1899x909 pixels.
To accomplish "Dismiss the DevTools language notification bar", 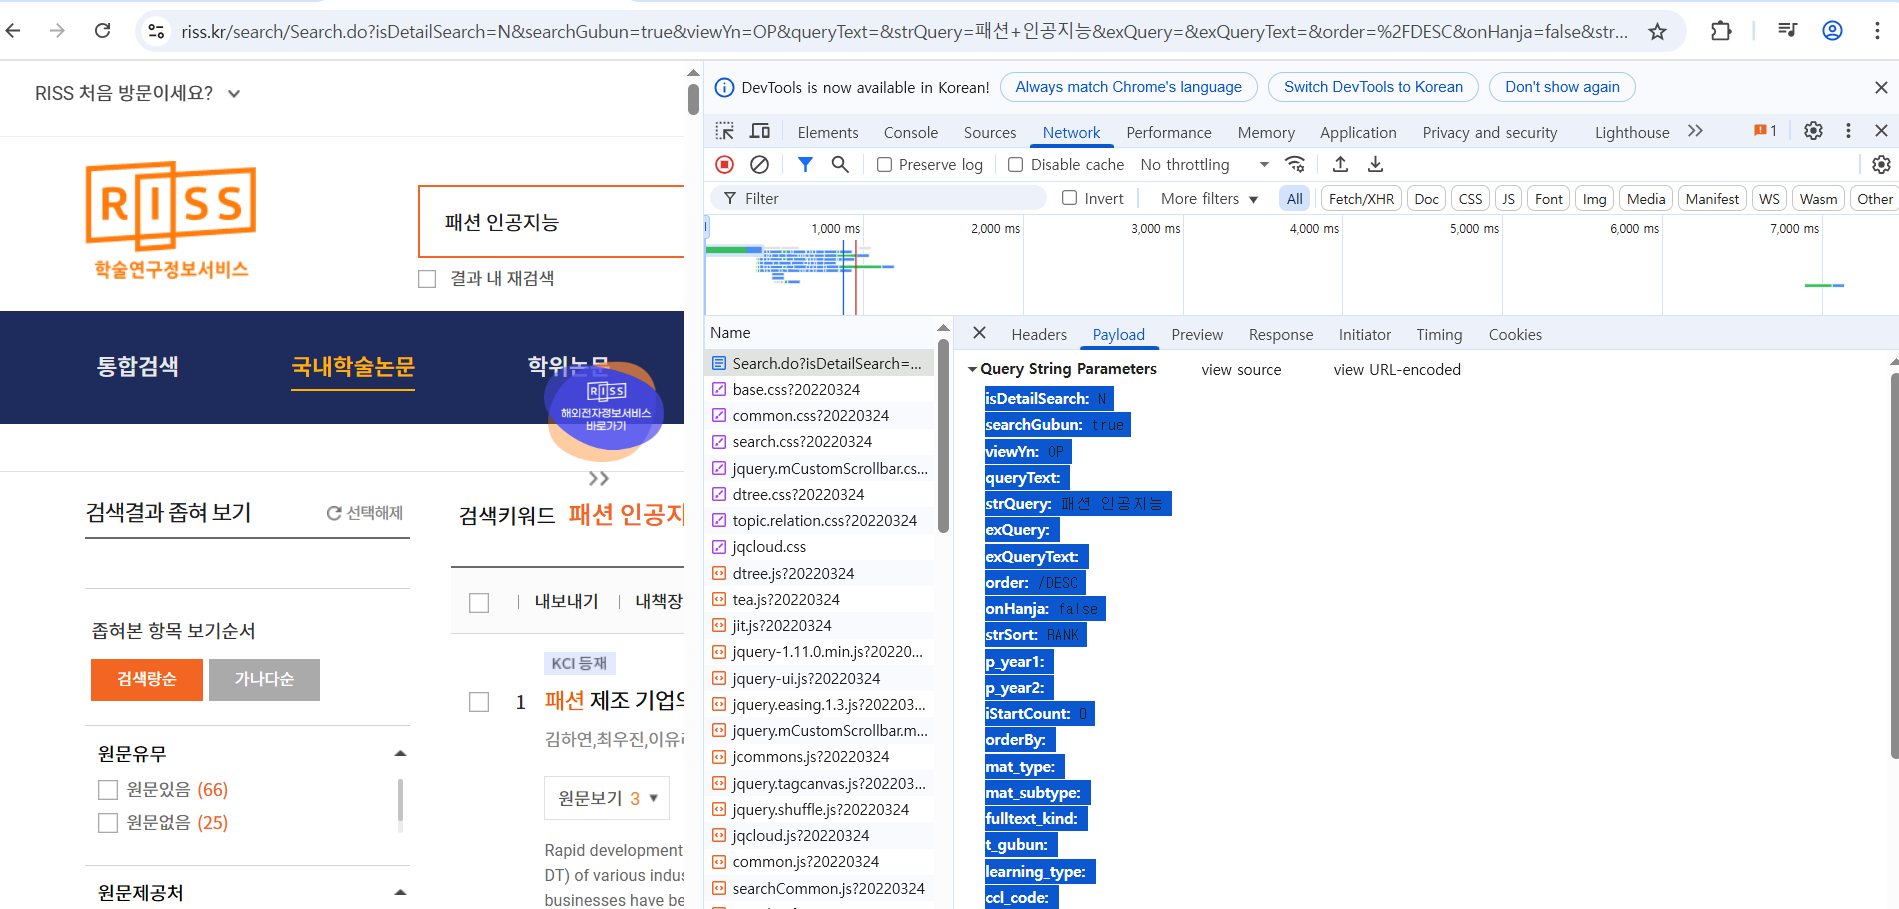I will [1881, 88].
